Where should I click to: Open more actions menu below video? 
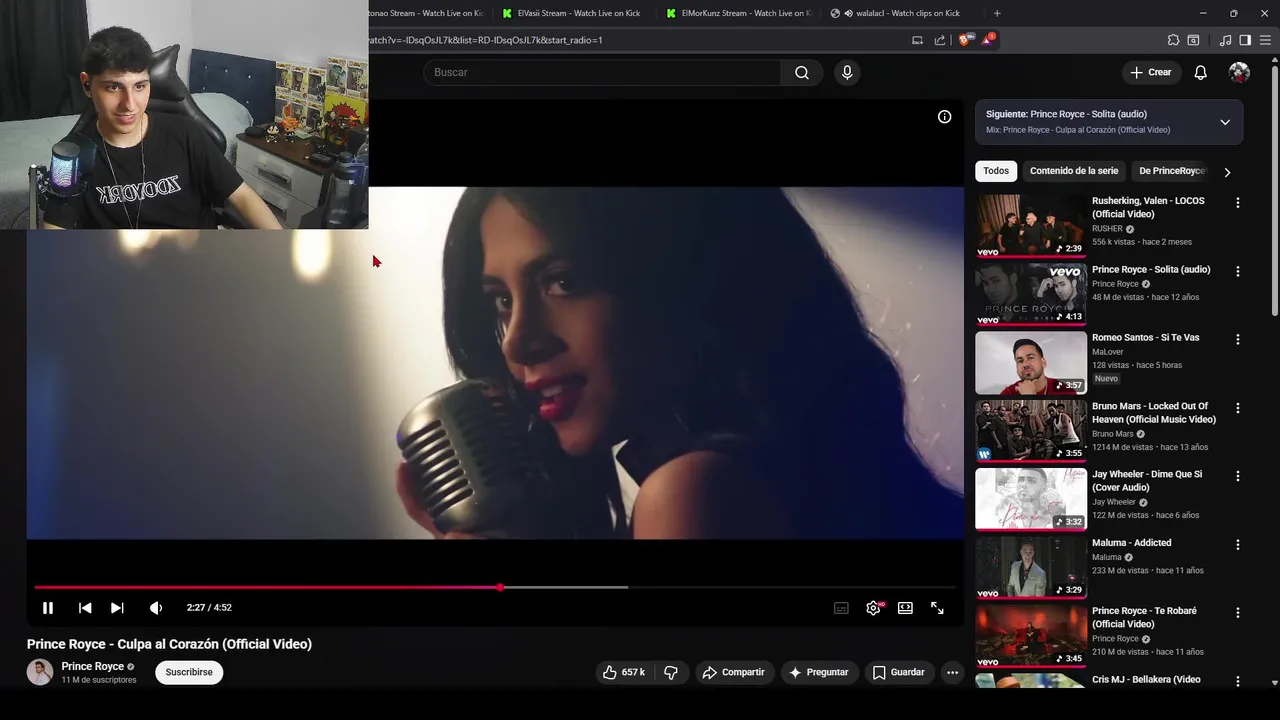pyautogui.click(x=952, y=672)
